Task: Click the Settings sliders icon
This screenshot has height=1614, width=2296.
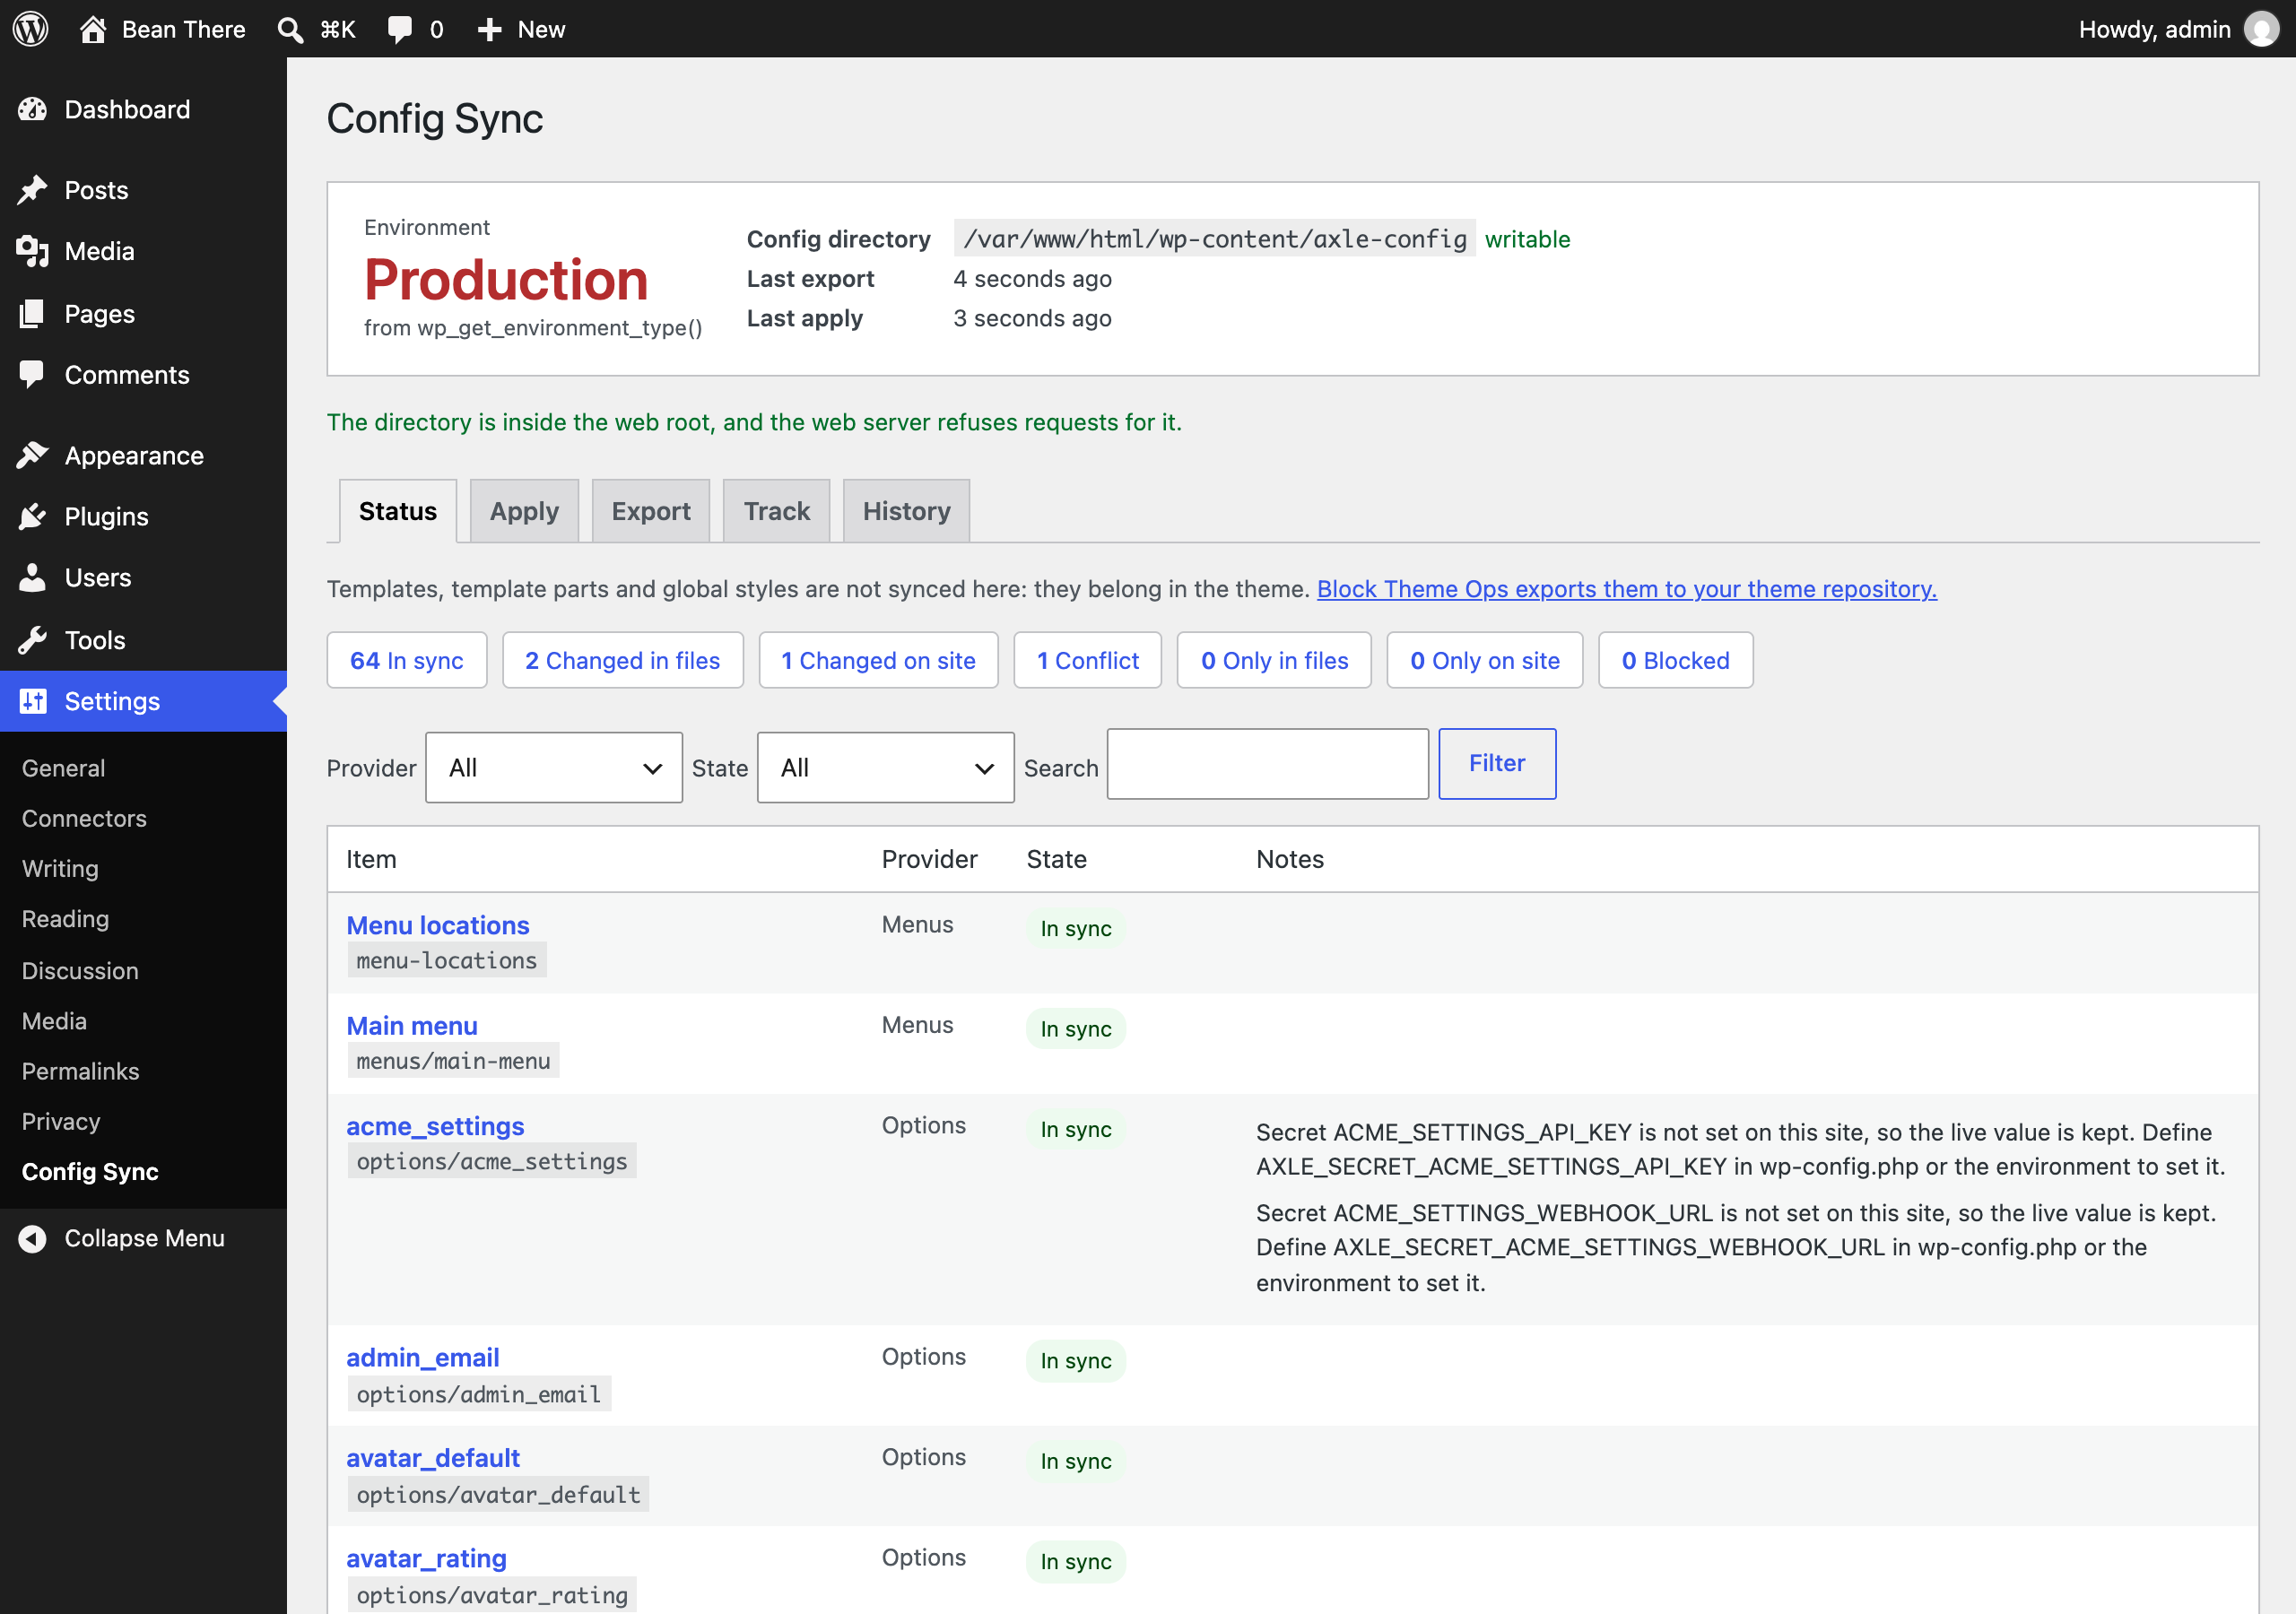Action: coord(32,701)
